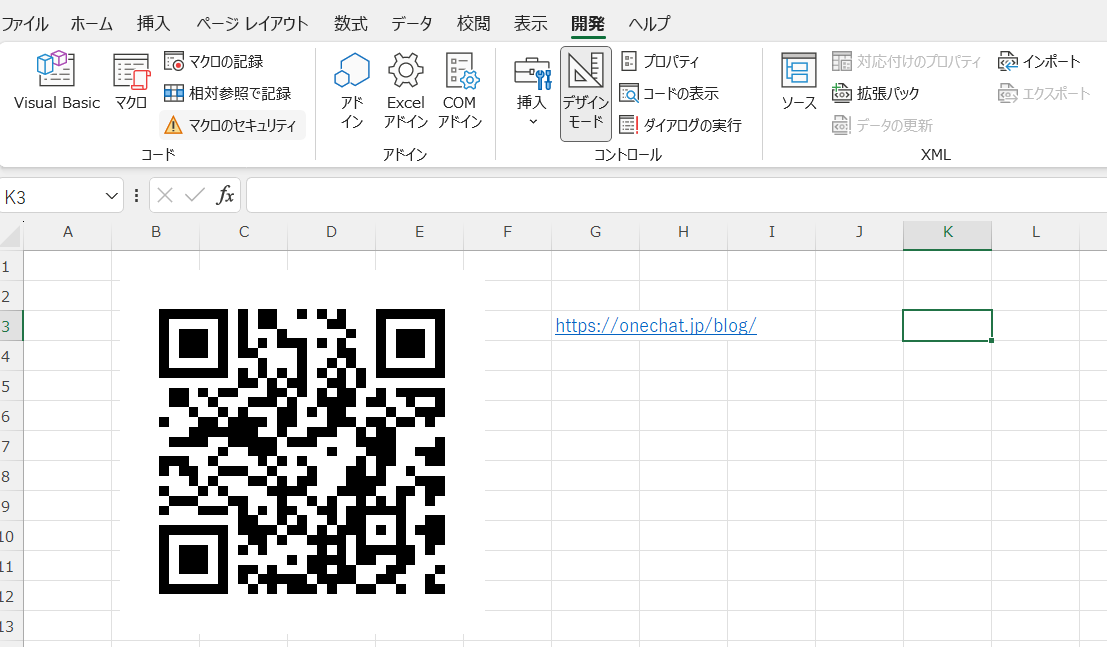
Task: Select row 1 header
Action: pyautogui.click(x=11, y=266)
